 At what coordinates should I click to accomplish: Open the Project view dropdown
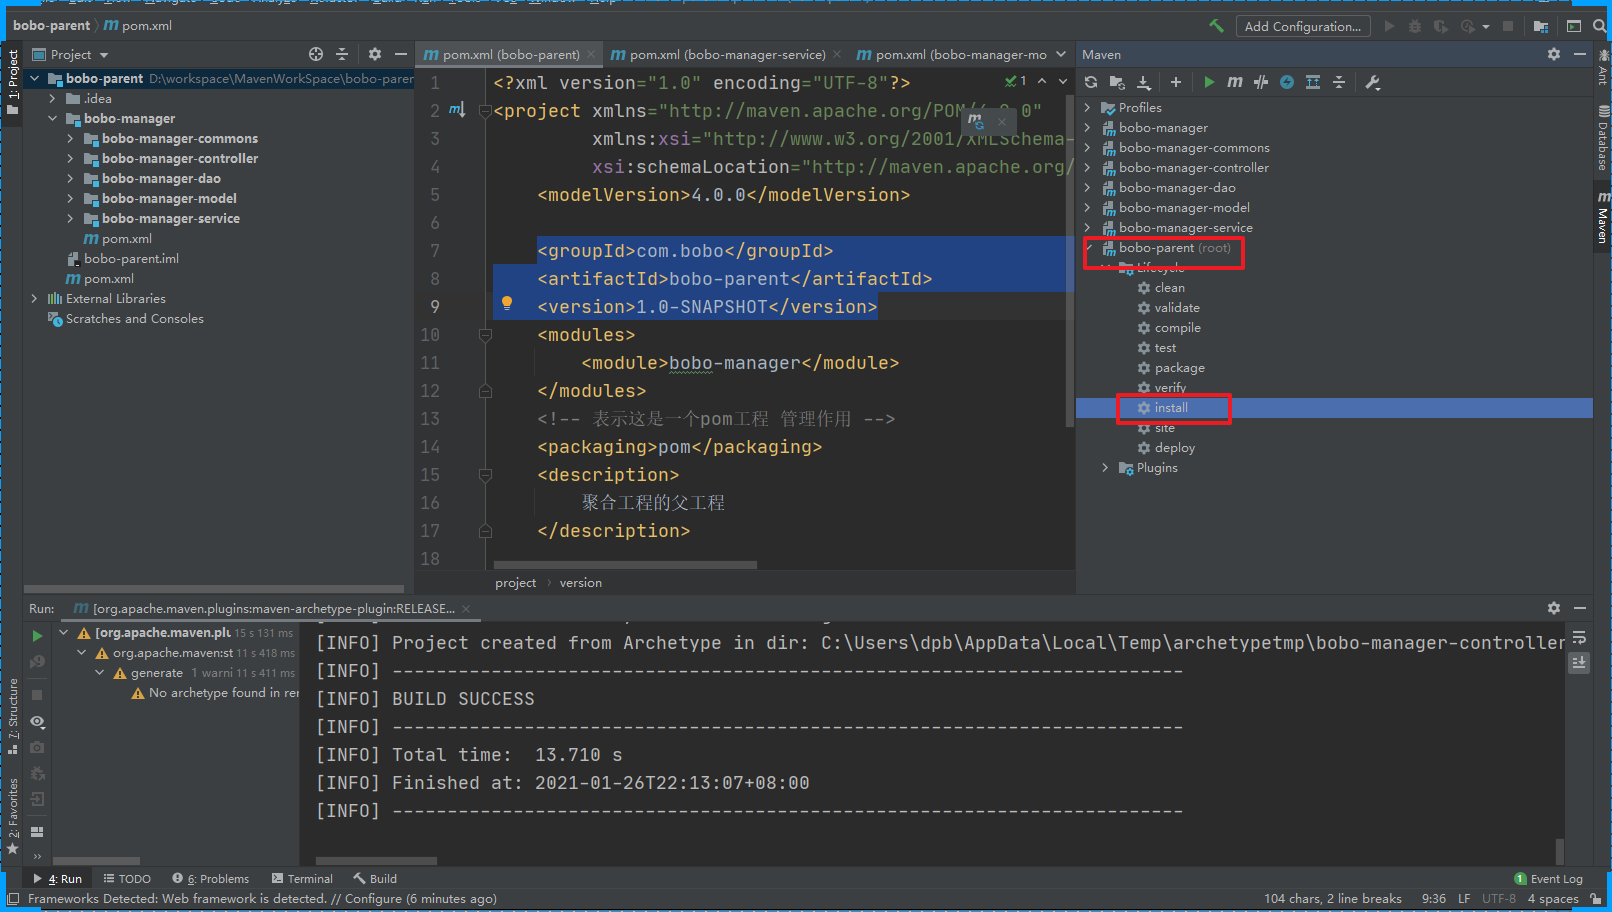point(71,54)
